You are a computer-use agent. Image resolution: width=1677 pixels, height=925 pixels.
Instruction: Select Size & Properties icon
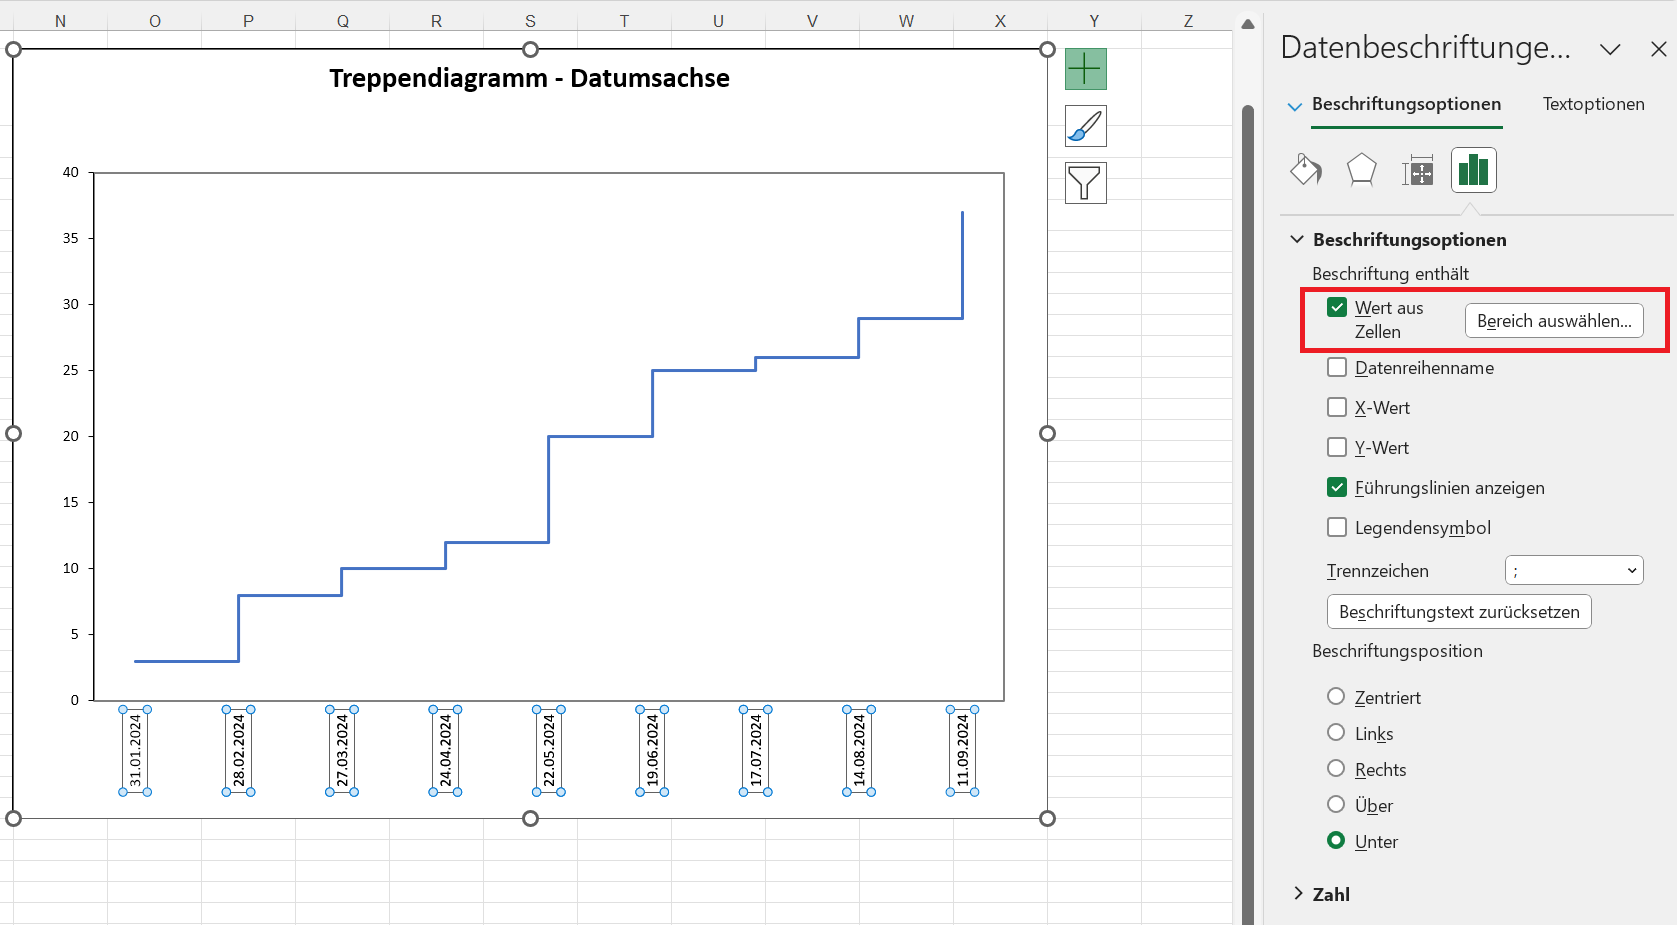click(x=1417, y=170)
